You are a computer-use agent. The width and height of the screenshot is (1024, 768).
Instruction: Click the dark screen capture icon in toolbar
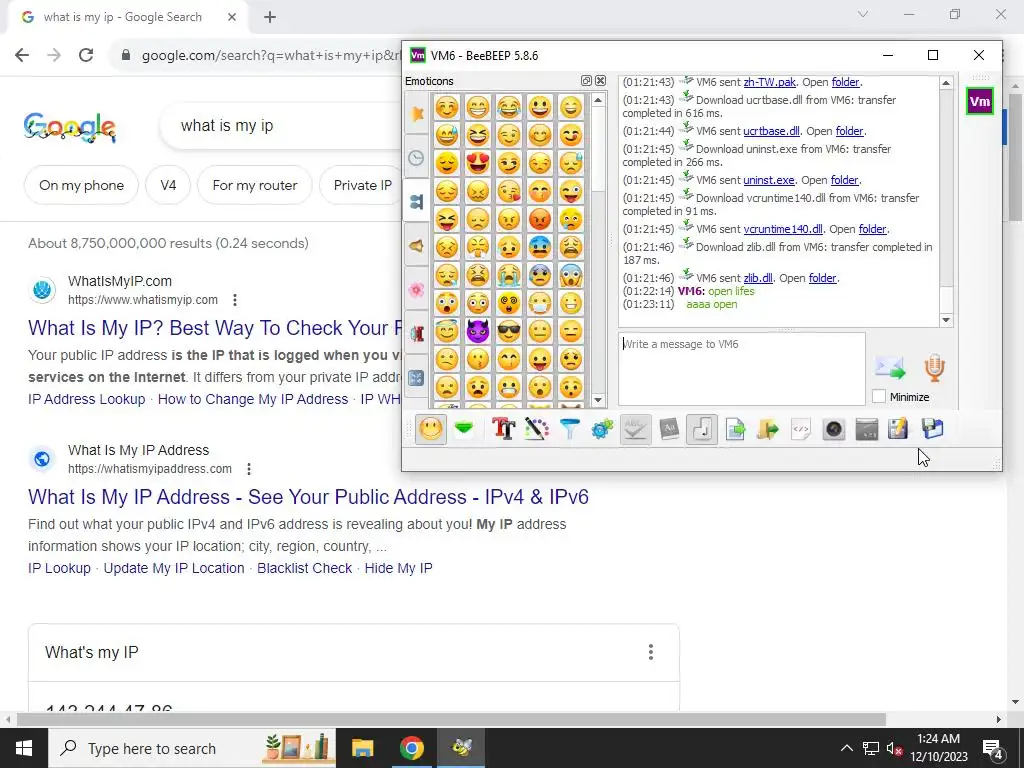click(867, 429)
